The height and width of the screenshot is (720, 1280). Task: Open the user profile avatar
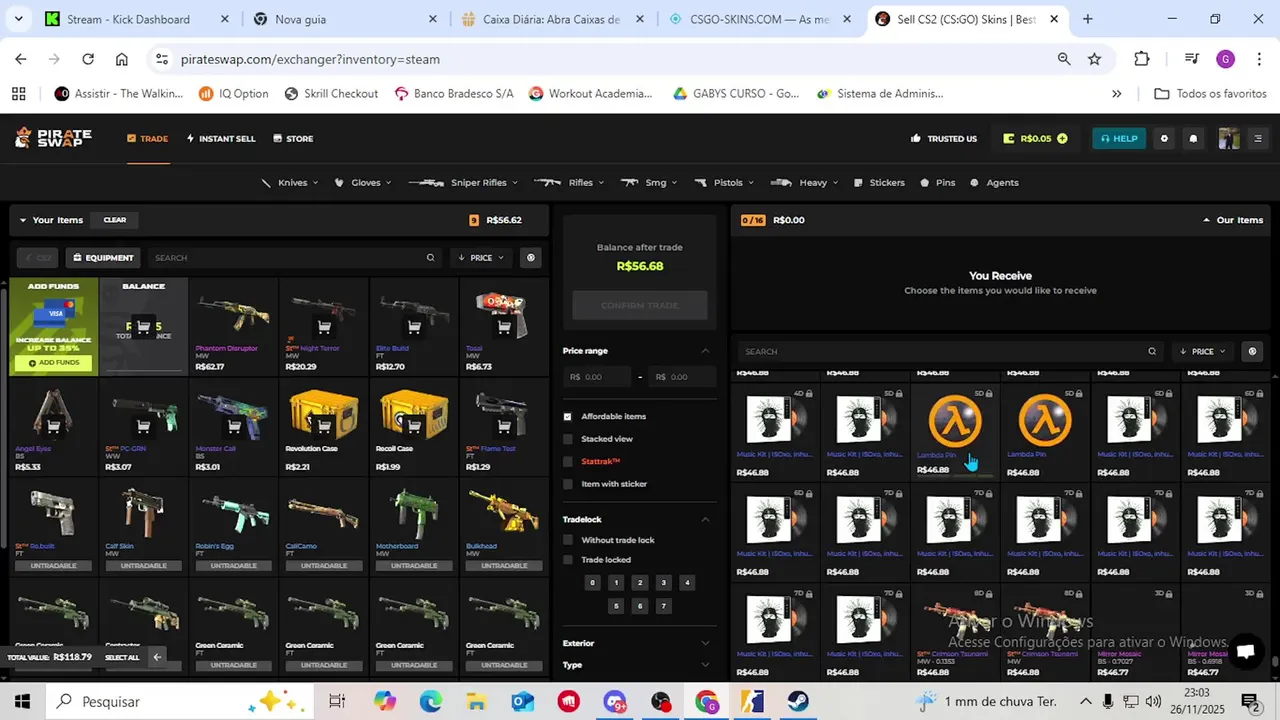point(1228,139)
